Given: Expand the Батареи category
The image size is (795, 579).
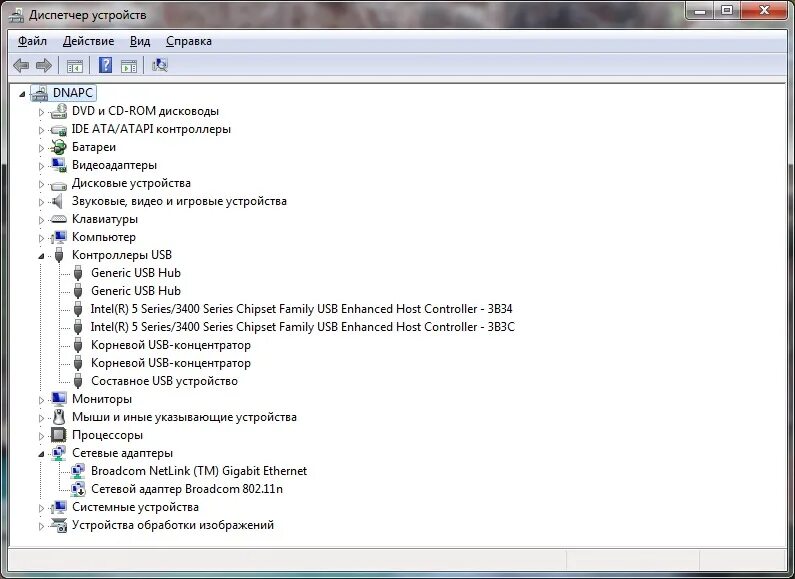Looking at the screenshot, I should 42,148.
